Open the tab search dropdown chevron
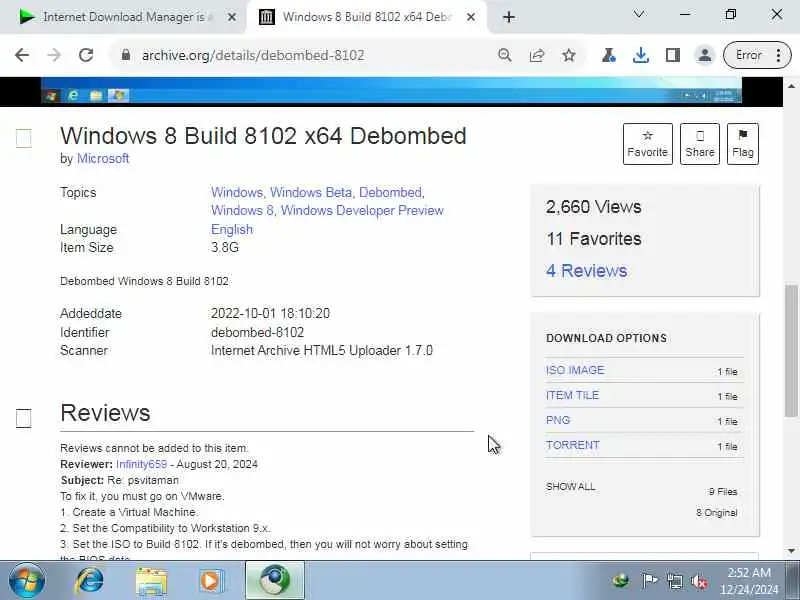Screen dimensions: 800x600 (x=639, y=14)
